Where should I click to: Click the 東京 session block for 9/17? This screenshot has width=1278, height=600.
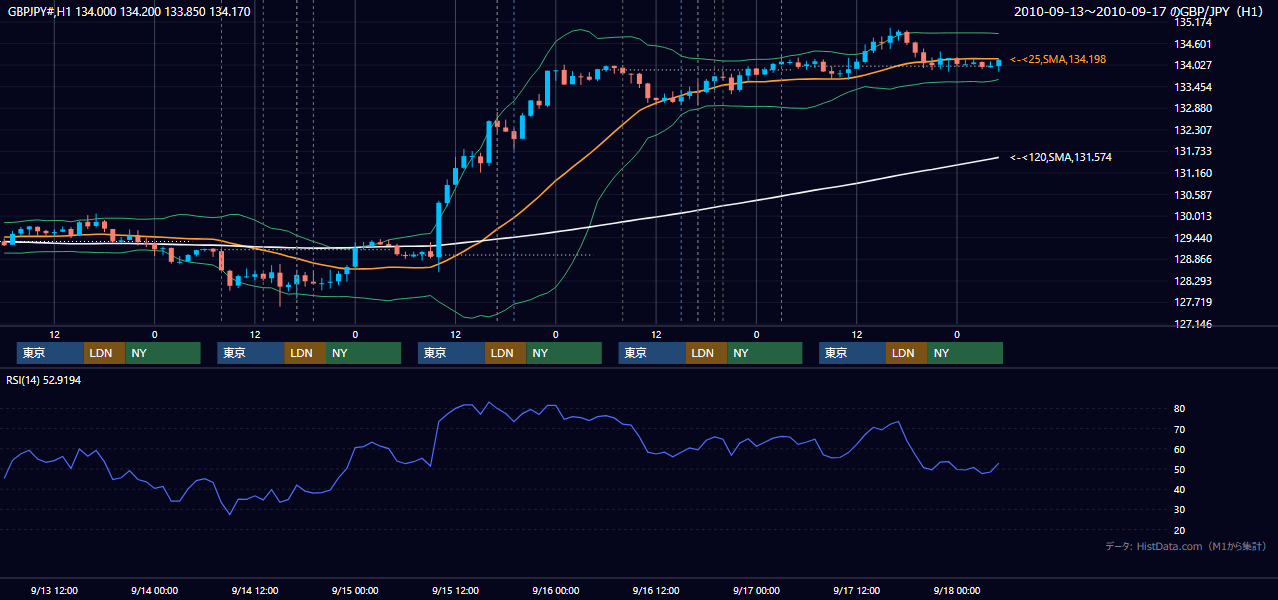852,353
